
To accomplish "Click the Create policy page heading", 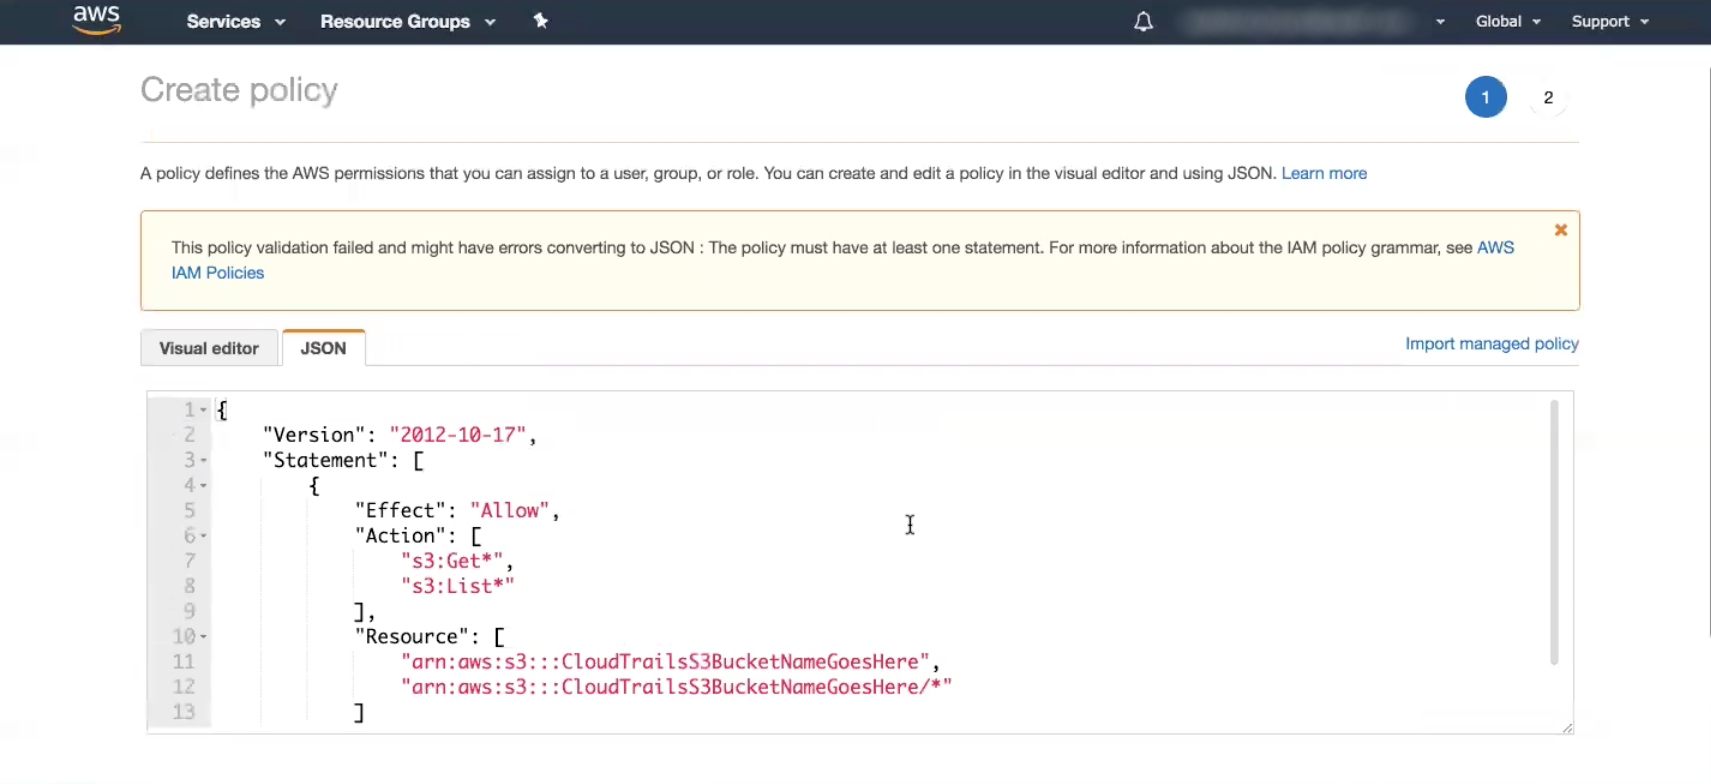I will [x=239, y=90].
